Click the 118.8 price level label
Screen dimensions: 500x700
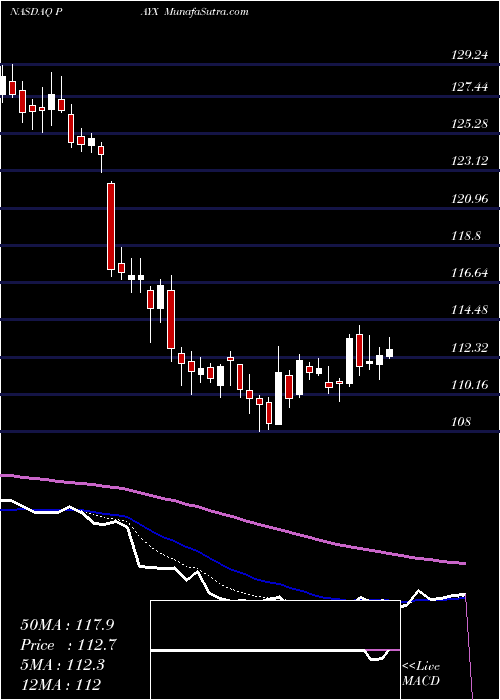[466, 235]
